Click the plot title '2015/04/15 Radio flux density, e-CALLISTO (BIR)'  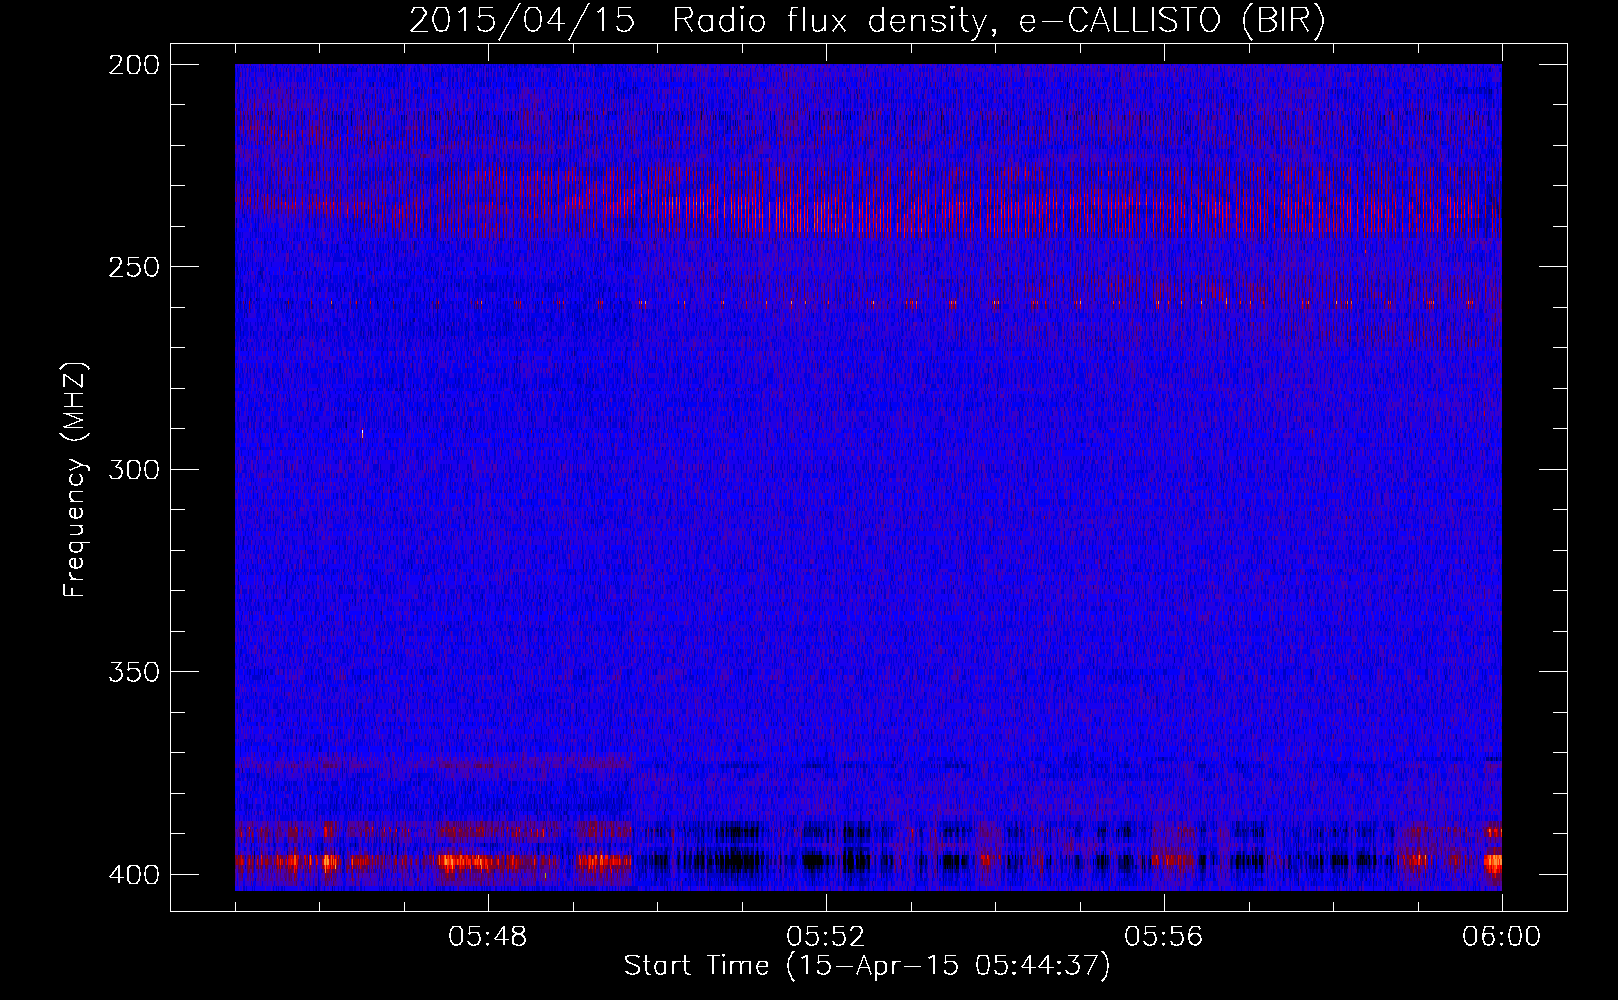pyautogui.click(x=867, y=21)
